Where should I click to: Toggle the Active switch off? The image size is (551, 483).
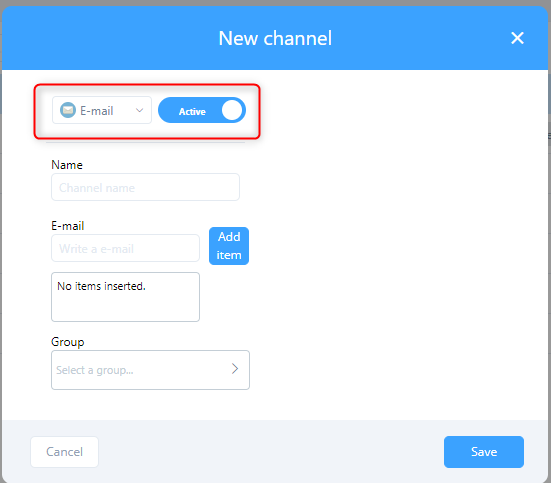[202, 110]
